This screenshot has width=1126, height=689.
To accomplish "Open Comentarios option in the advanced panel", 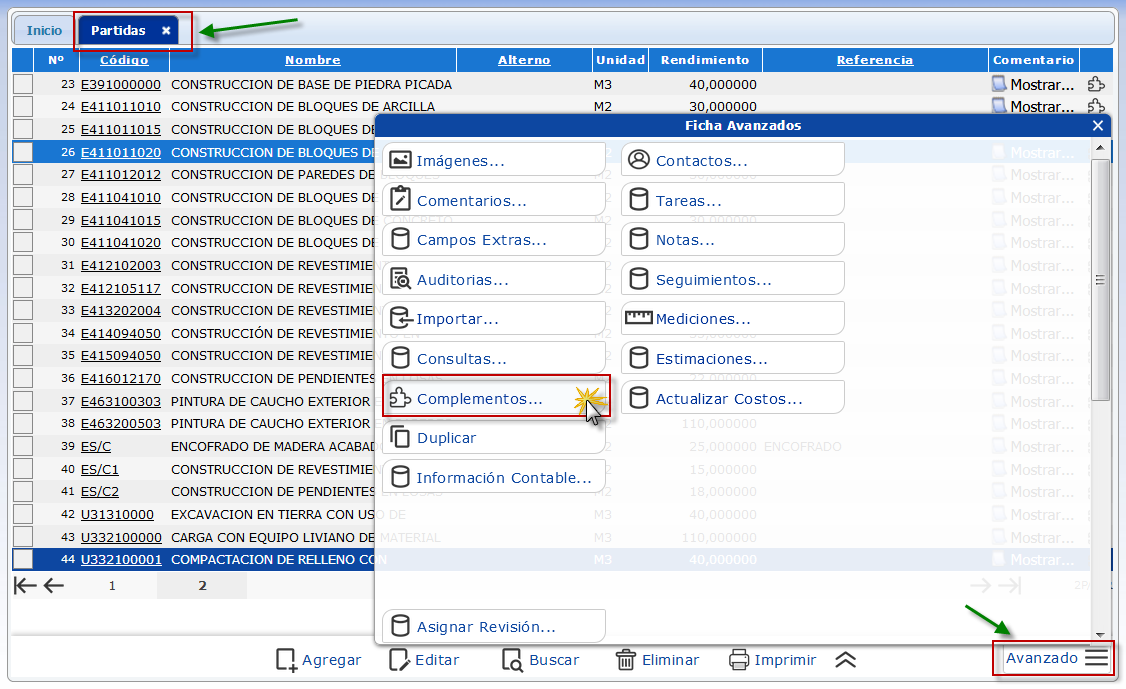I will pos(493,200).
